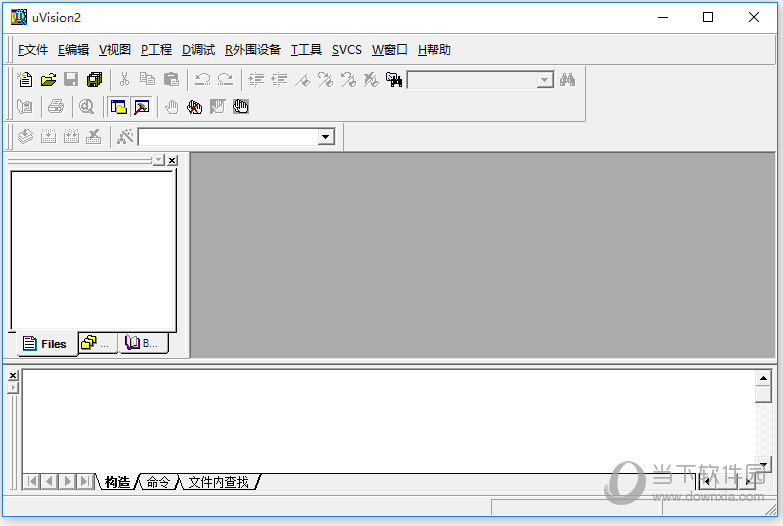Click the project pane dropdown arrow button
The height and width of the screenshot is (526, 783).
tap(159, 160)
